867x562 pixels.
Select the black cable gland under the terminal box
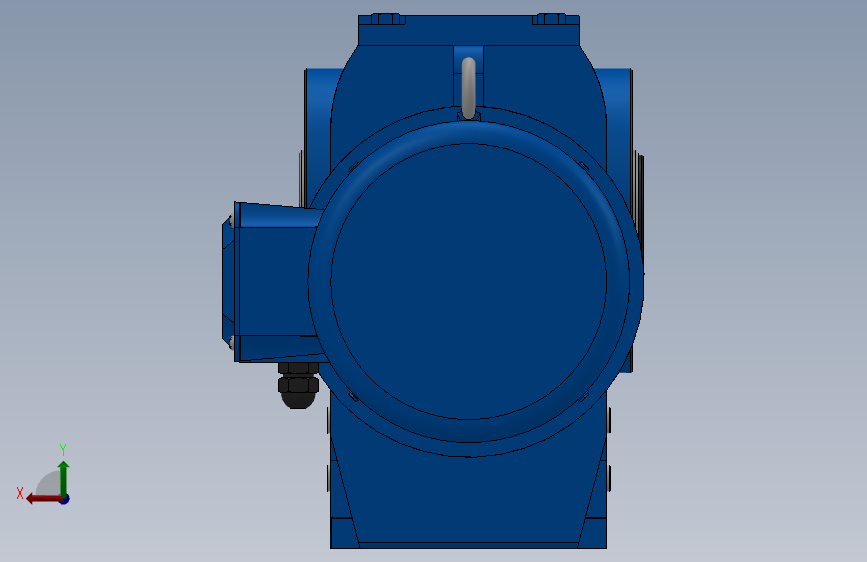click(x=298, y=386)
